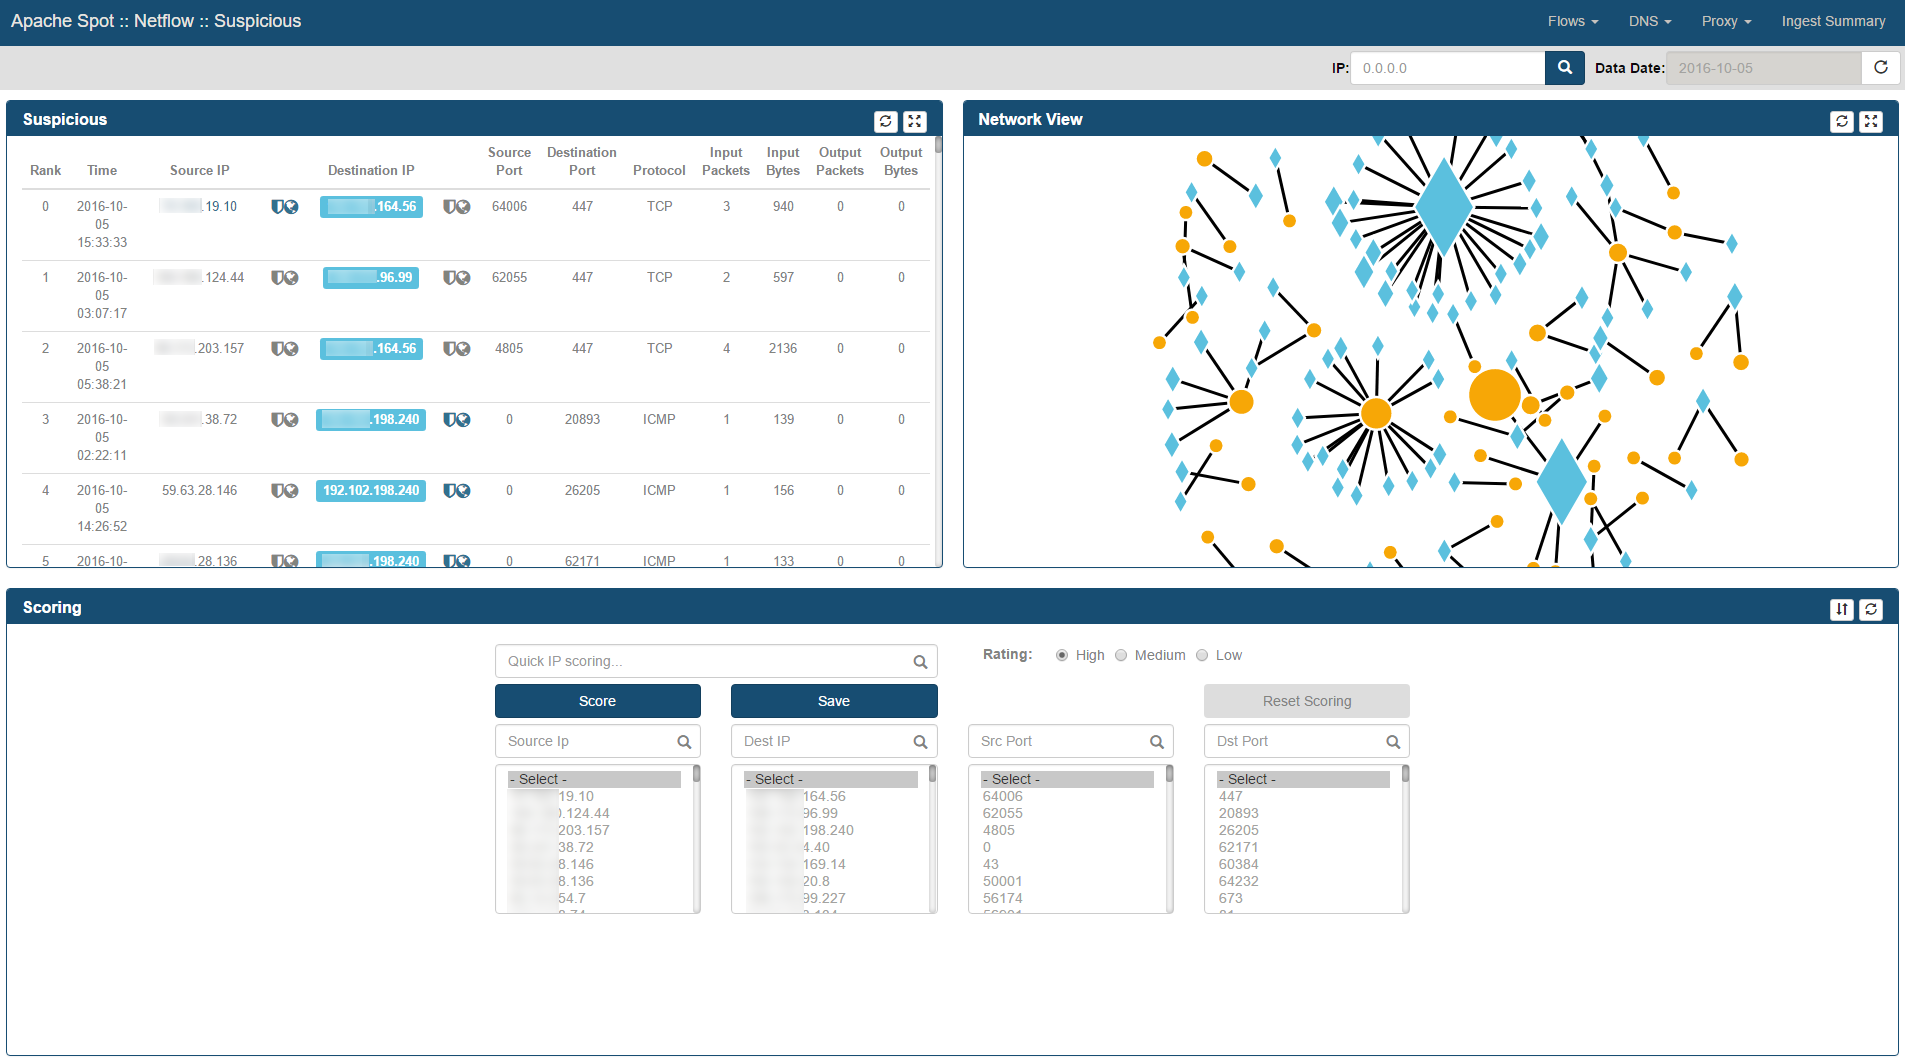The width and height of the screenshot is (1905, 1059).
Task: Refresh the Scoring panel
Action: pyautogui.click(x=1870, y=609)
